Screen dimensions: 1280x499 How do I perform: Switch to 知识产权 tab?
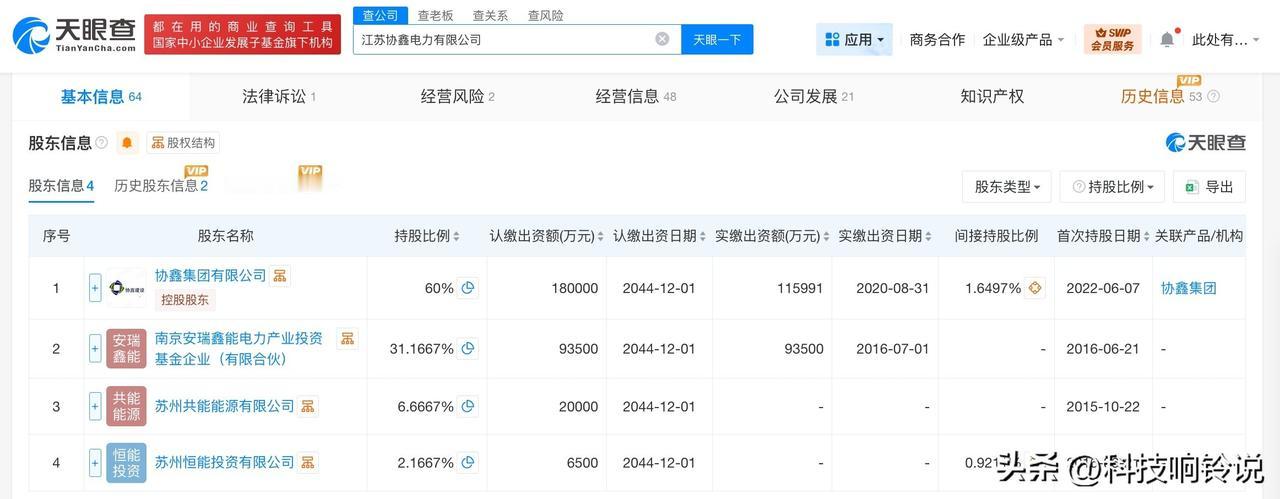(992, 96)
